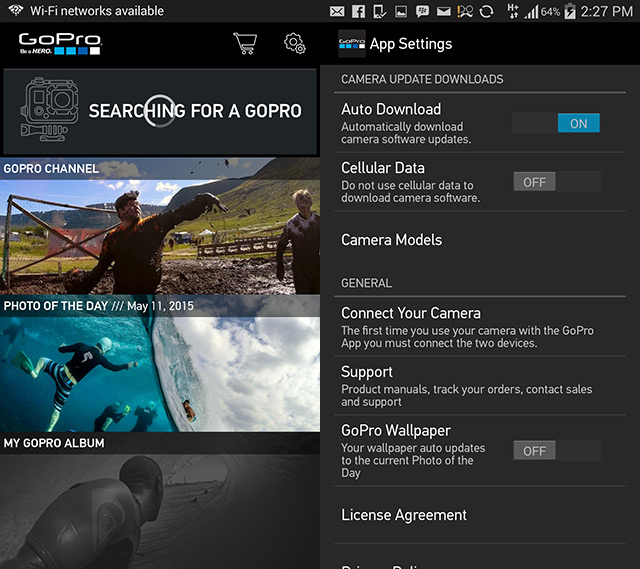Tap the BBM chat notification icon
This screenshot has width=640, height=569.
pyautogui.click(x=422, y=12)
